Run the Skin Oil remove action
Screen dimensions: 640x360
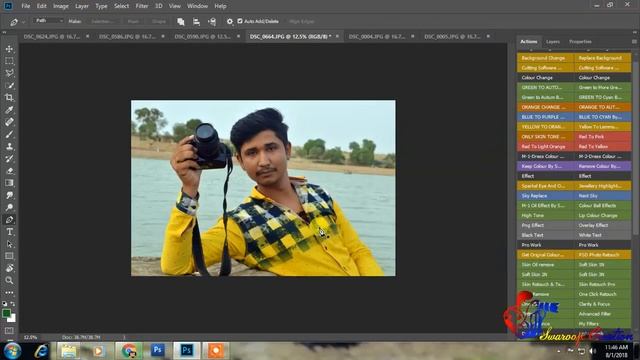click(x=545, y=265)
